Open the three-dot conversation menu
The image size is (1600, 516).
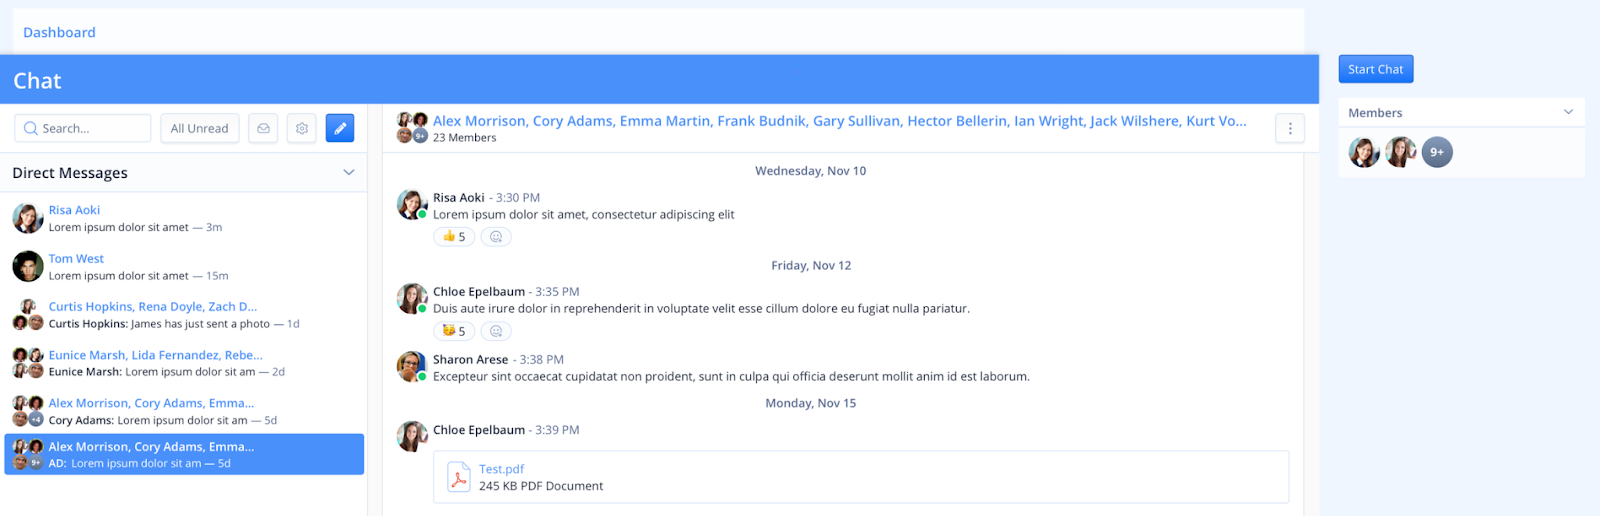[1290, 128]
